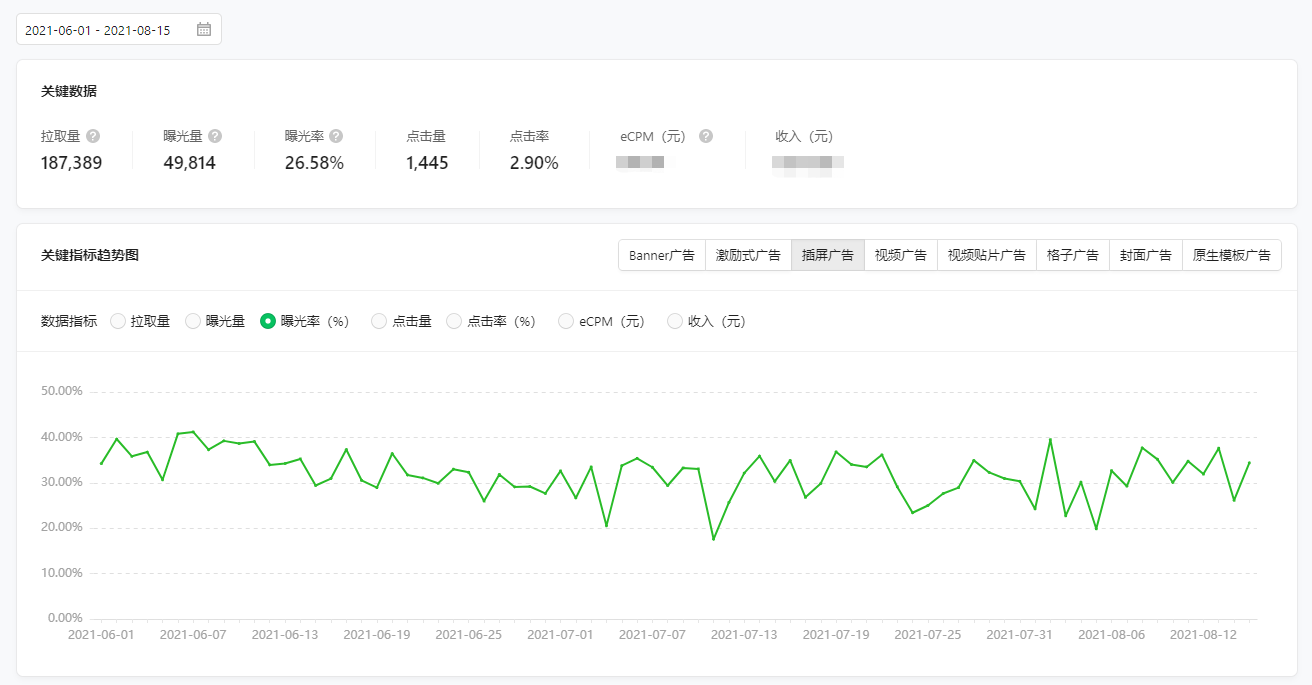The height and width of the screenshot is (685, 1312).
Task: Click the lowest dip point on the trend line
Action: tap(713, 540)
